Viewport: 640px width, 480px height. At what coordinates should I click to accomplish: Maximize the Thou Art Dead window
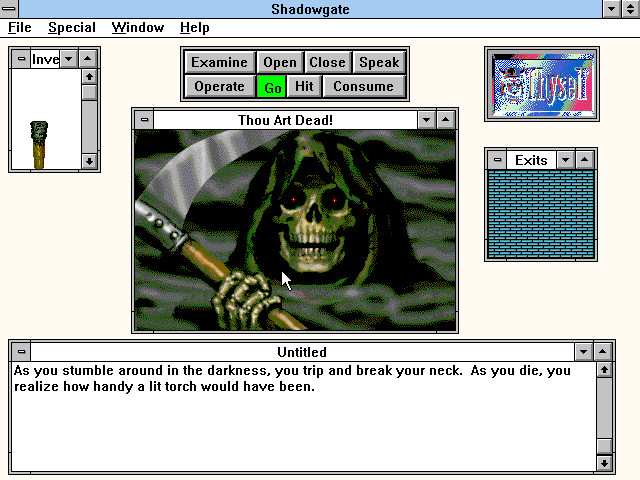click(x=445, y=120)
